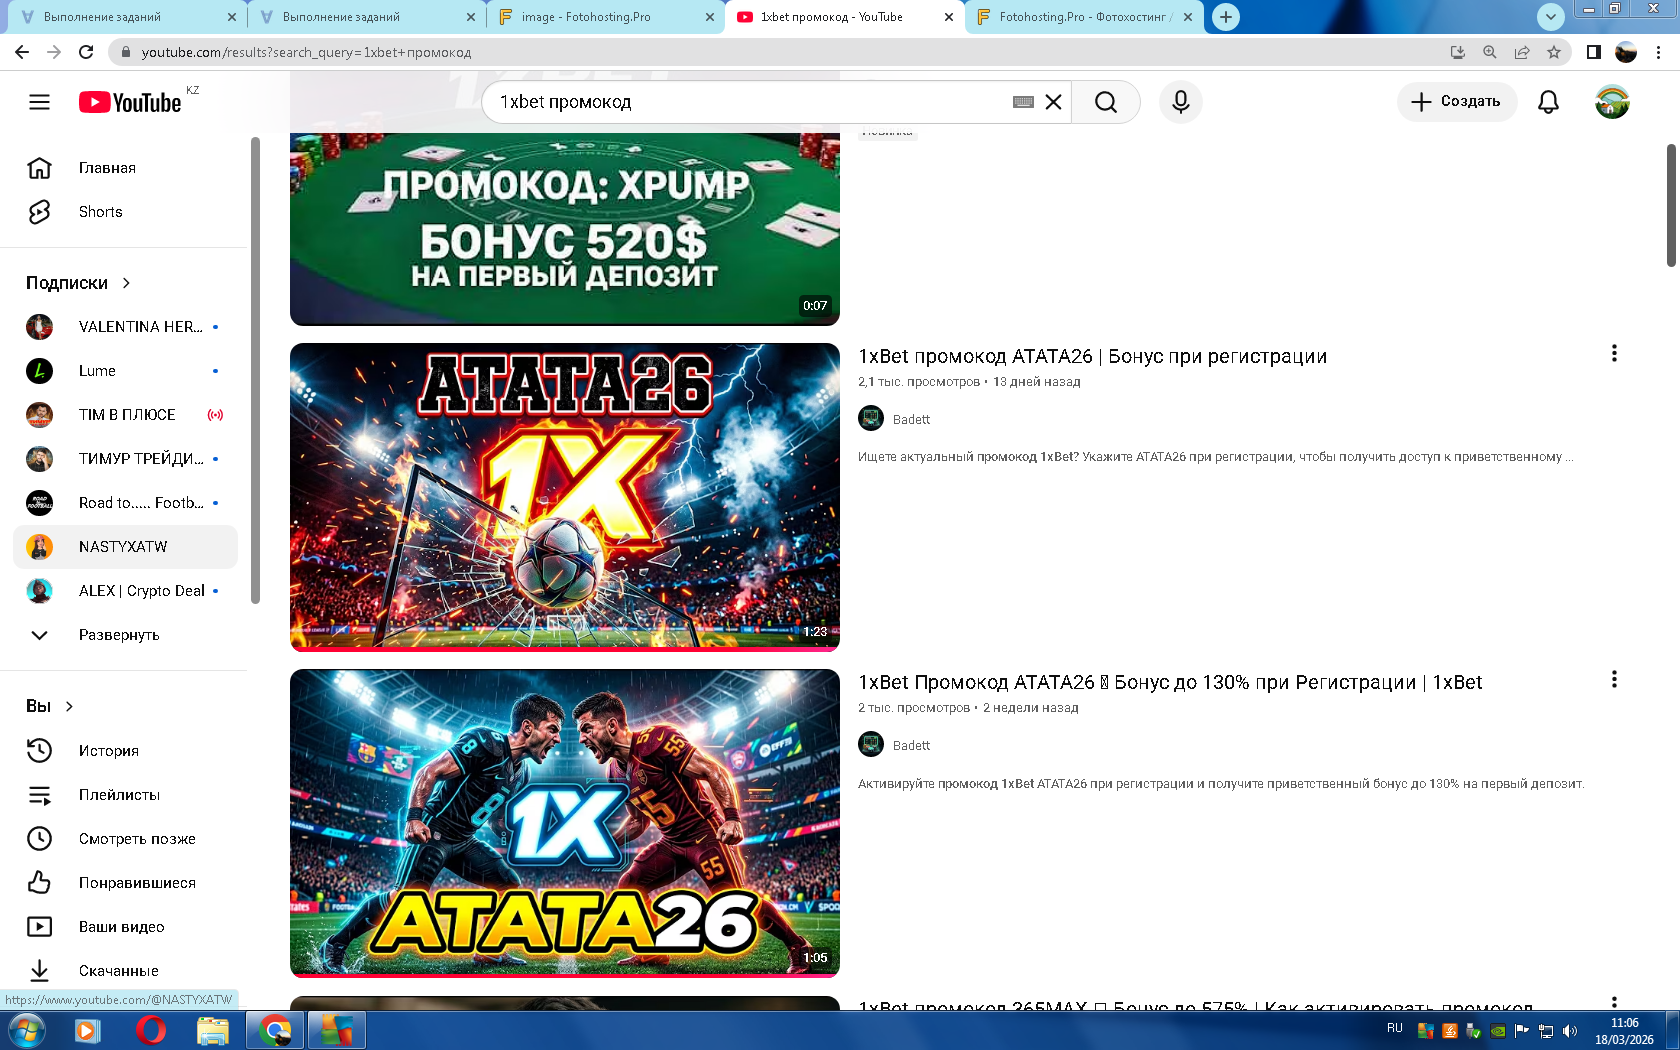Image resolution: width=1680 pixels, height=1050 pixels.
Task: Open Badett channel under the 13 дней назад video
Action: pos(911,419)
